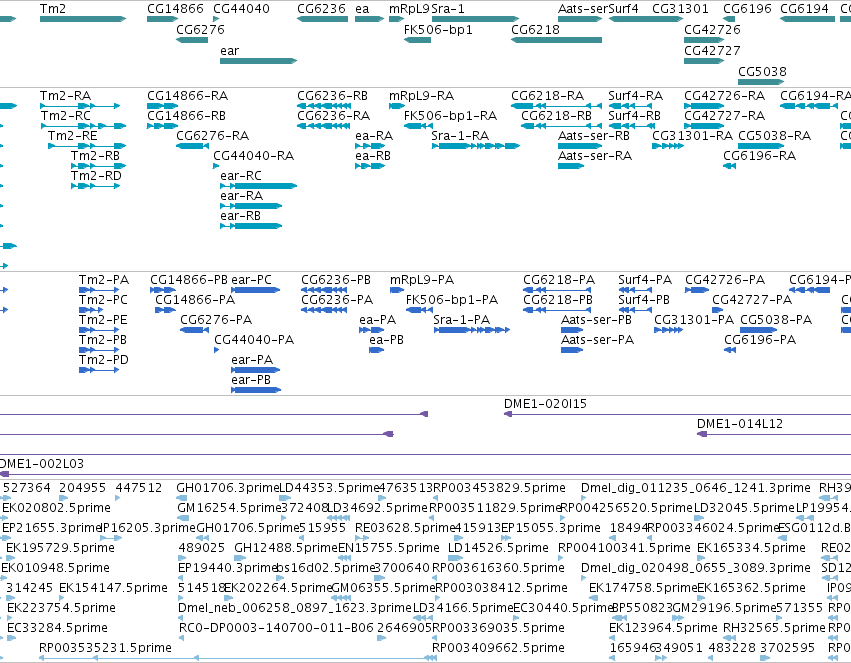The image size is (851, 663).
Task: Click the Sra-1-PA protein feature
Action: click(472, 330)
